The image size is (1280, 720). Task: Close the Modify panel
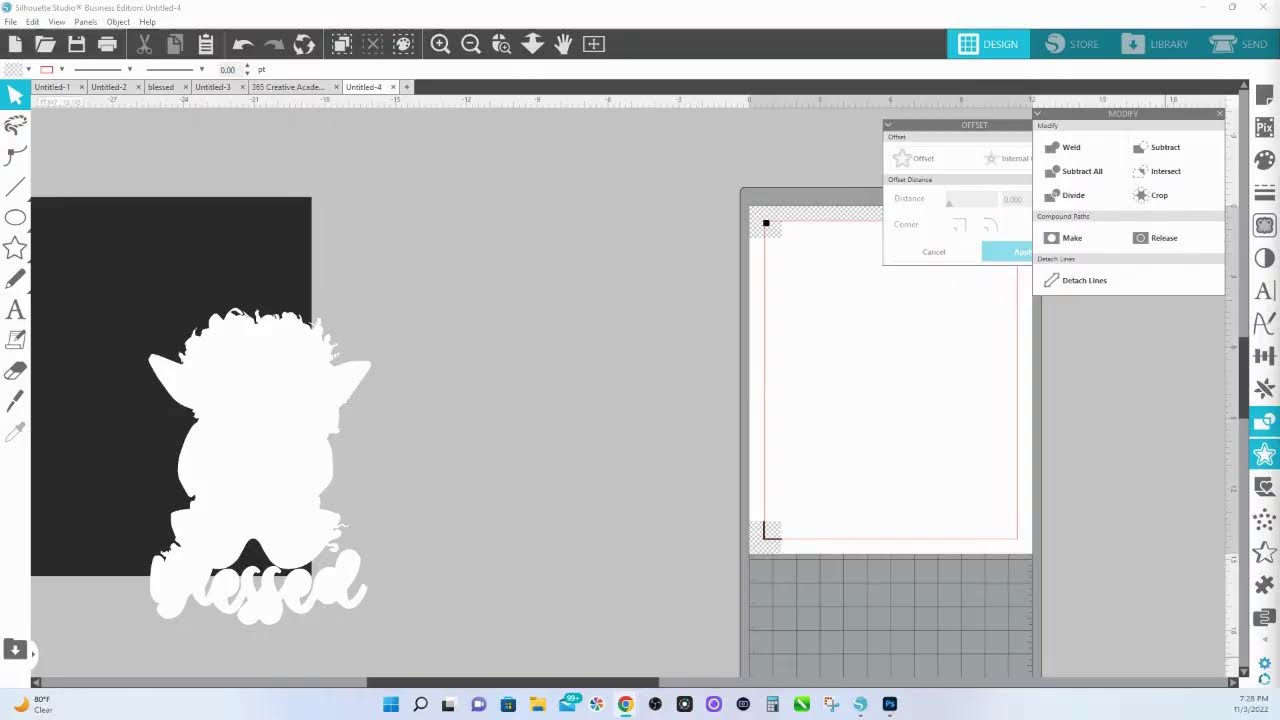point(1219,113)
